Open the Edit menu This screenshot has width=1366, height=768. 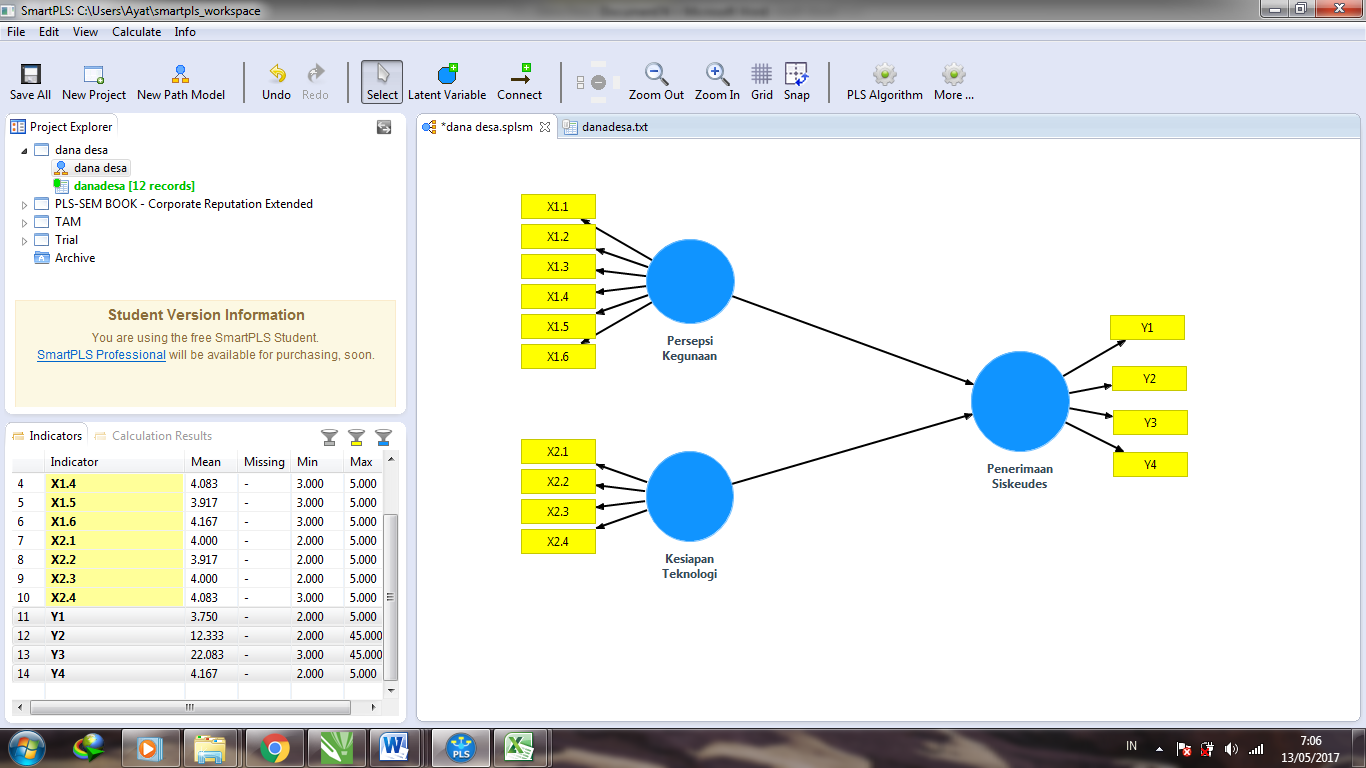point(49,32)
